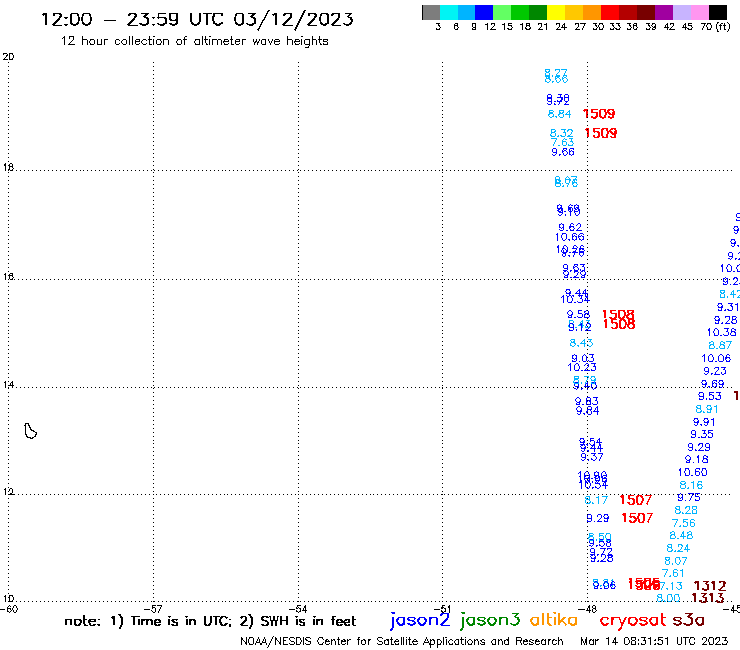Click the red 1507 label beside 8.17
This screenshot has height=650, width=740.
tap(635, 500)
